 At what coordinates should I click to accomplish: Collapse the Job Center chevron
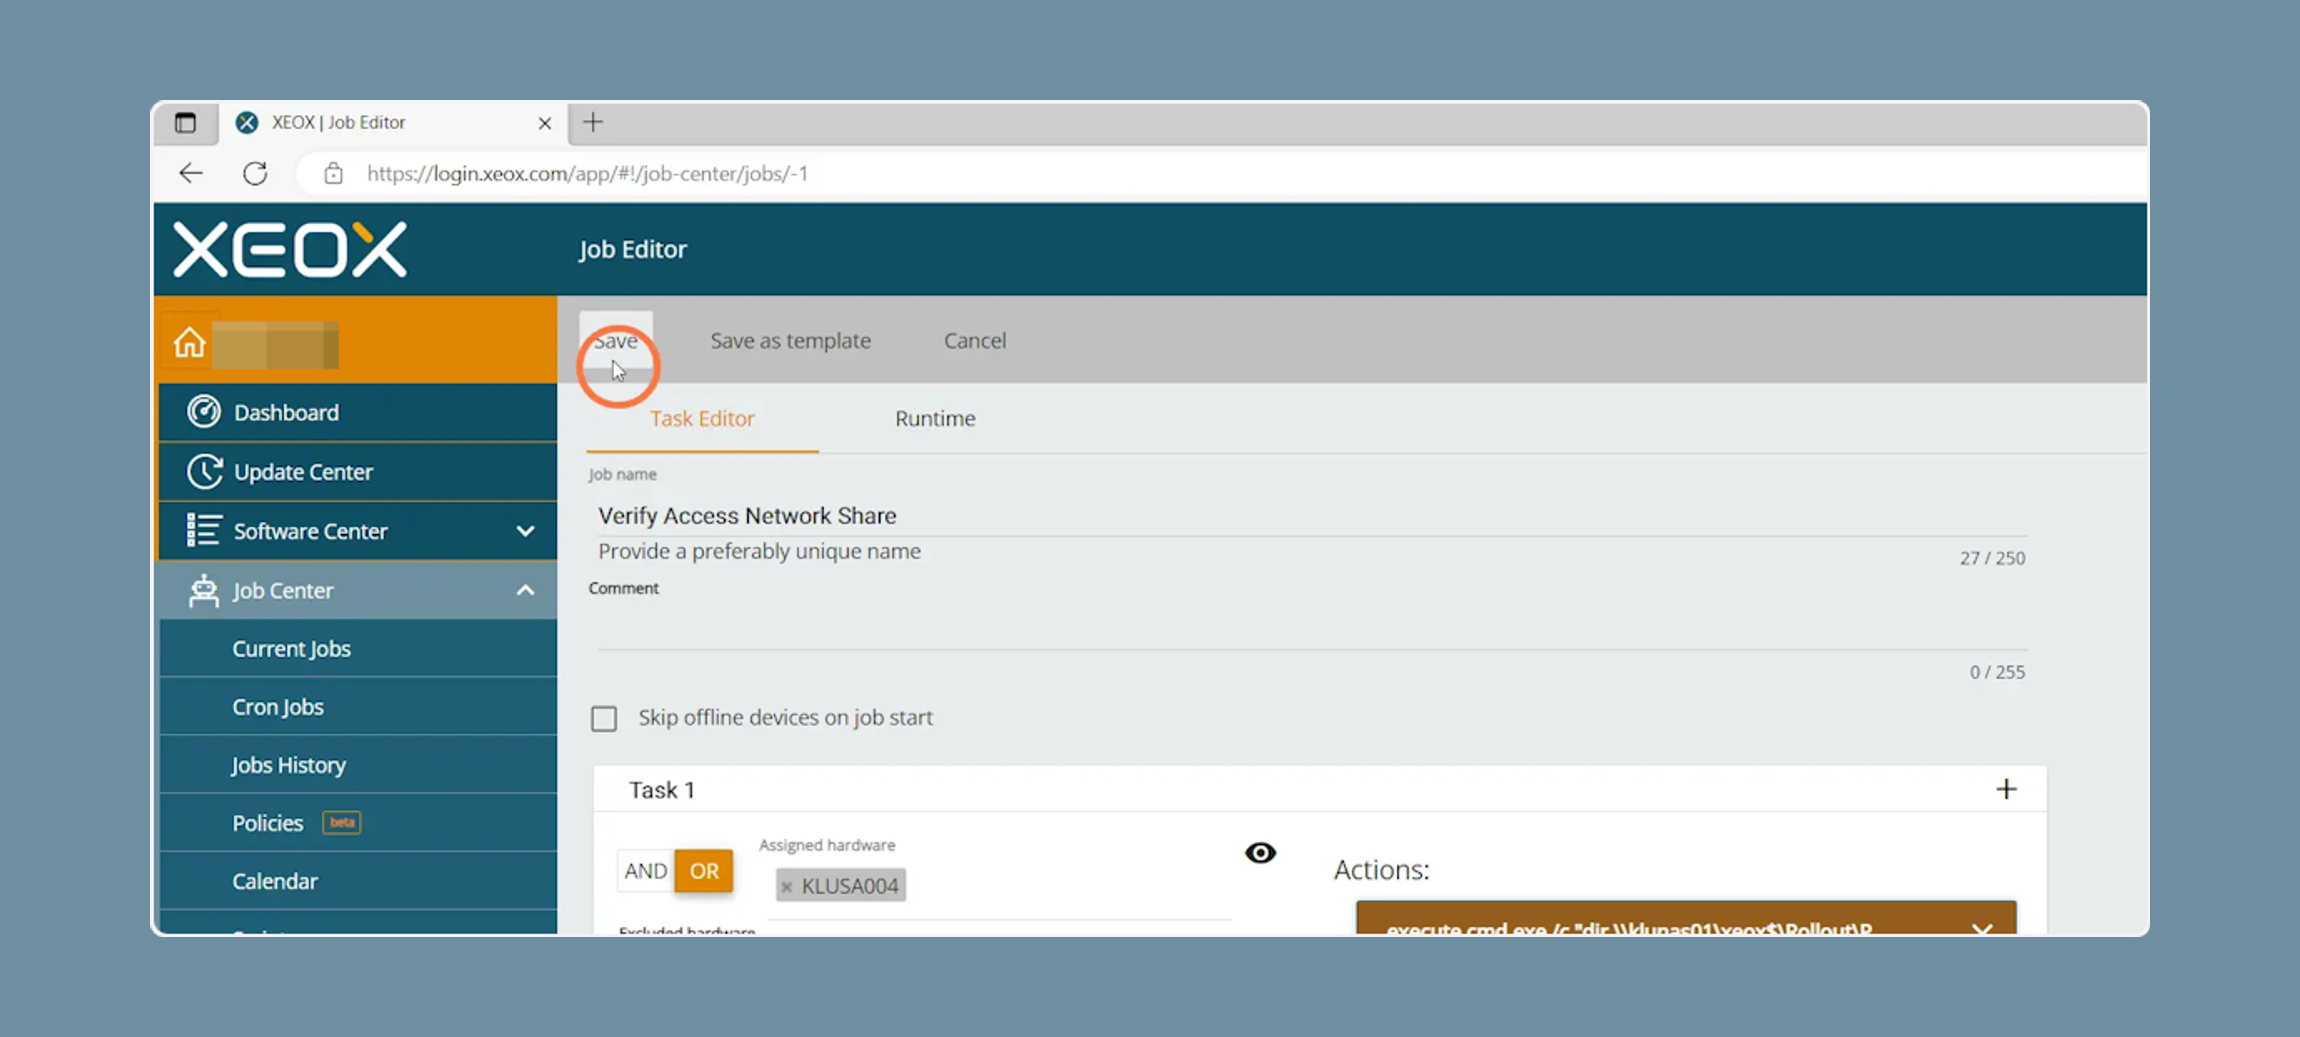[525, 590]
